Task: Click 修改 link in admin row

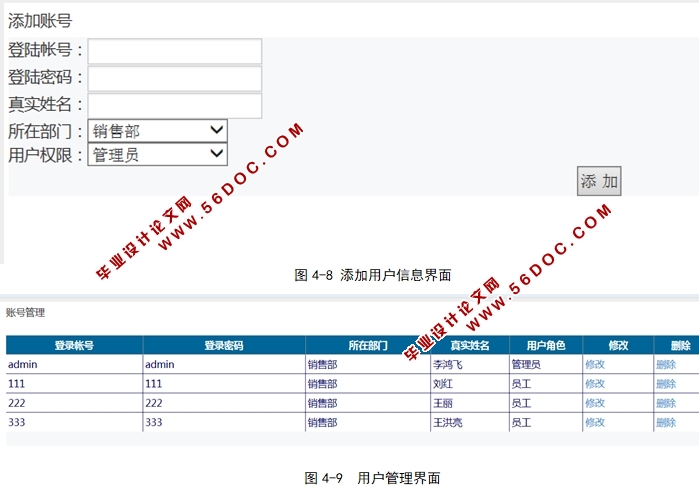Action: click(595, 365)
